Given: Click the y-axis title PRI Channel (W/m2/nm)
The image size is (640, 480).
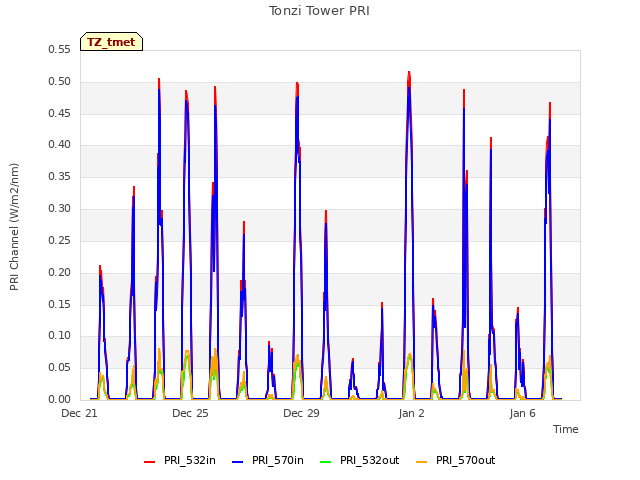Looking at the screenshot, I should pos(14,227).
